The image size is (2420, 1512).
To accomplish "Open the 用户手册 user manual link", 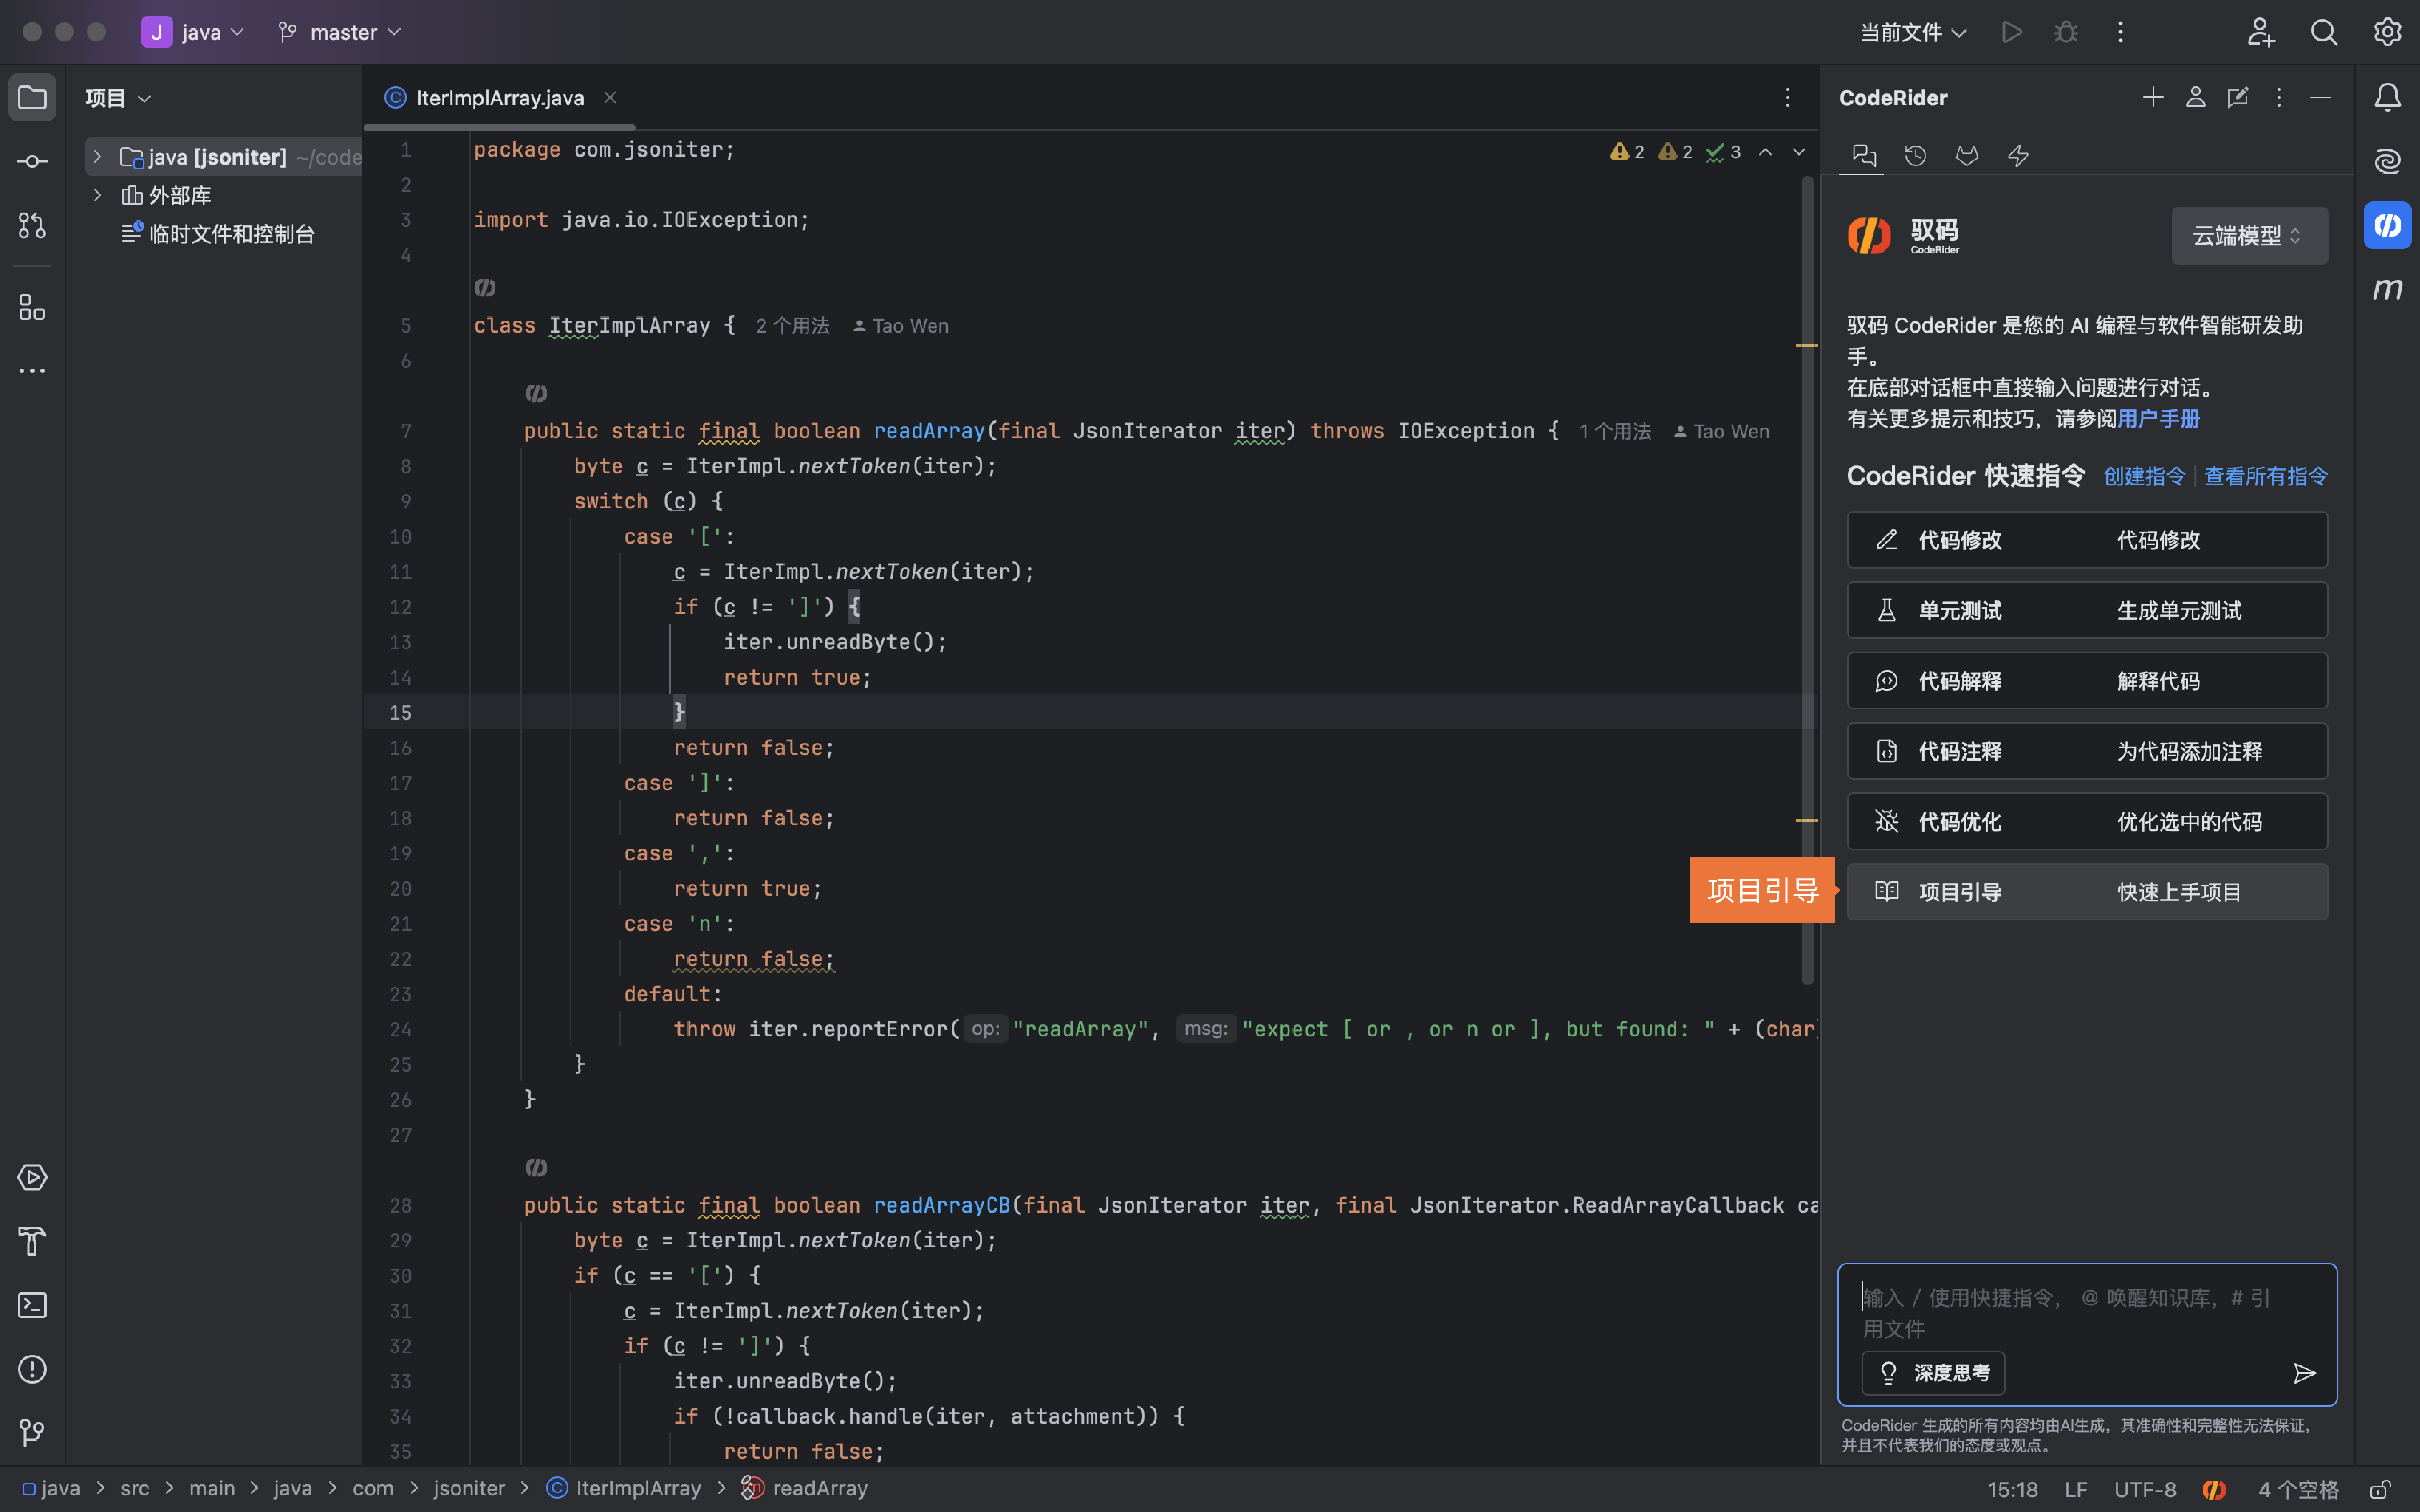I will (2158, 419).
